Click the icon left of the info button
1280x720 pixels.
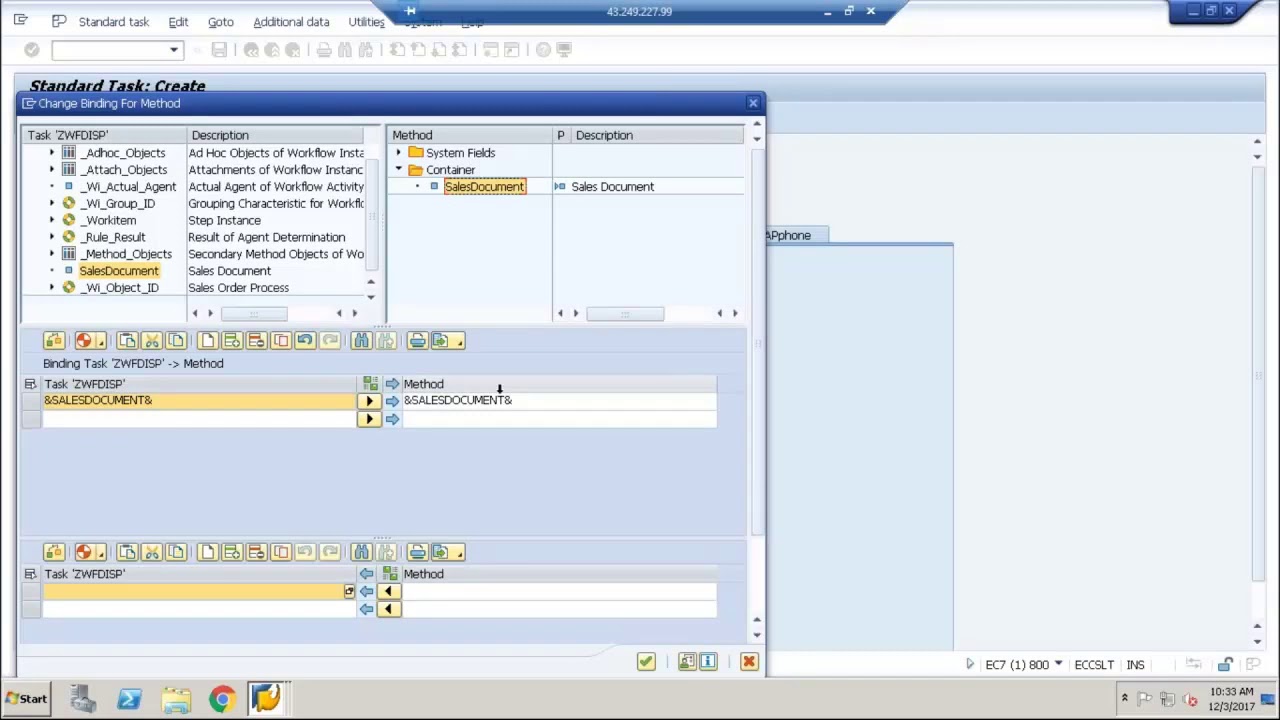[x=687, y=662]
